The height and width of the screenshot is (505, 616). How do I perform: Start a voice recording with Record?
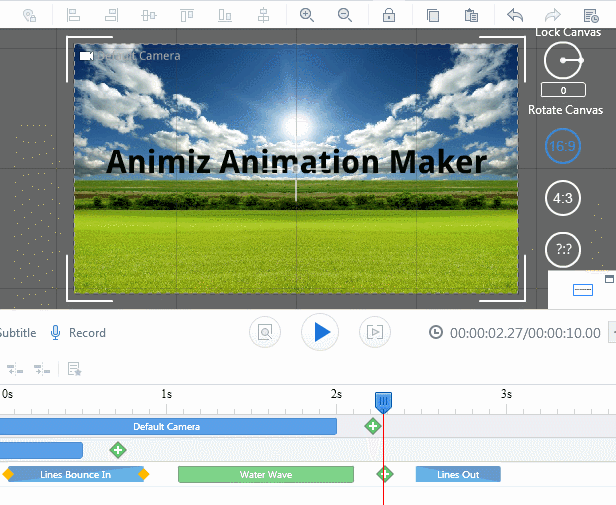(78, 333)
